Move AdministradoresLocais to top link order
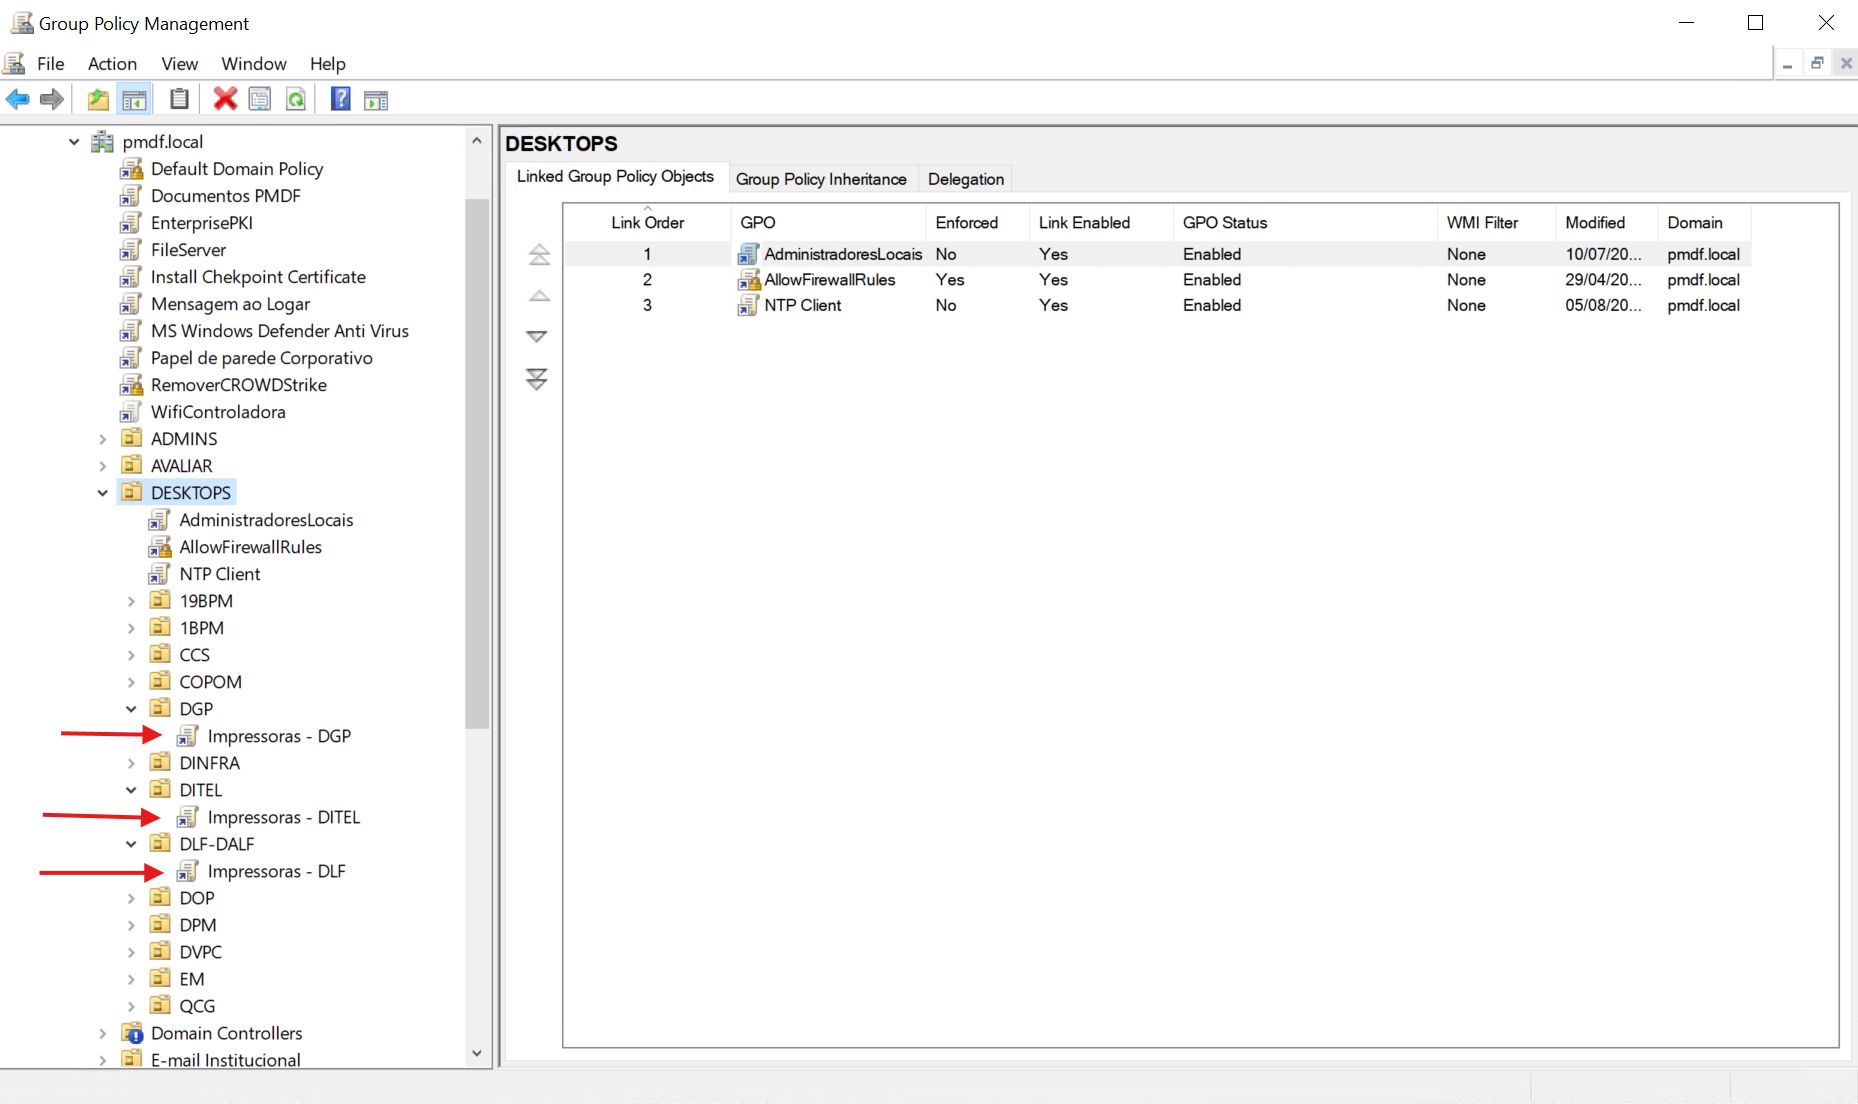This screenshot has height=1104, width=1858. click(538, 254)
